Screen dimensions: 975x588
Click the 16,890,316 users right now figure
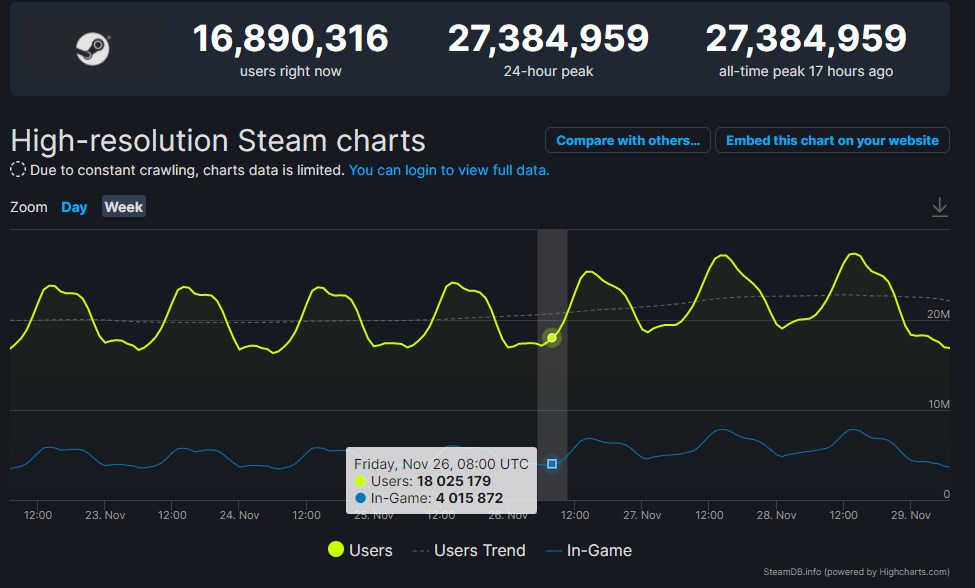pyautogui.click(x=290, y=39)
